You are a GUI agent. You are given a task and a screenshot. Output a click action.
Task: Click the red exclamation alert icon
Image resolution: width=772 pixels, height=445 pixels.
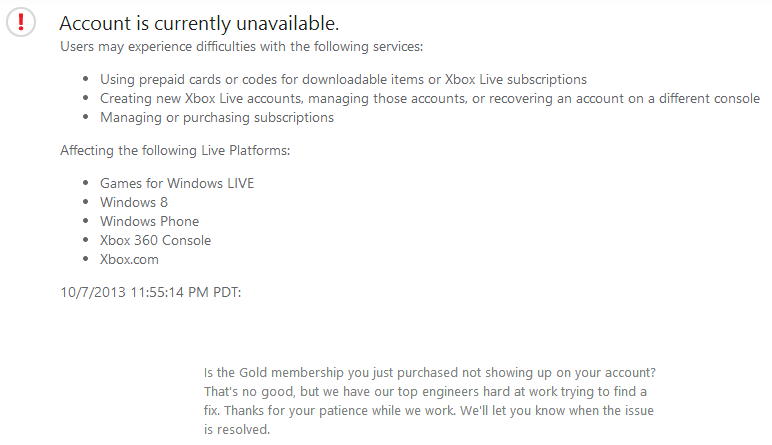[21, 23]
